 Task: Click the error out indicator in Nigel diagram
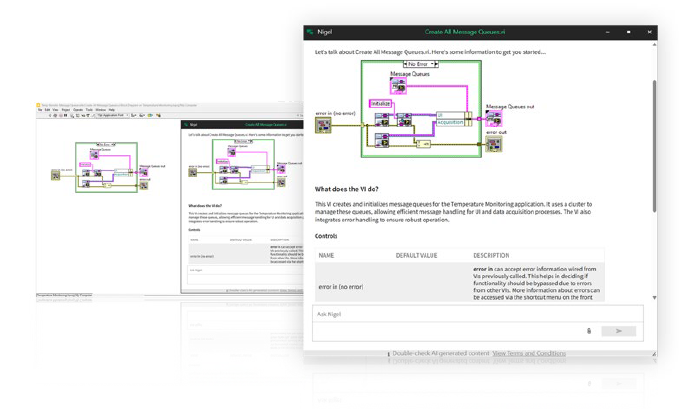tap(494, 144)
